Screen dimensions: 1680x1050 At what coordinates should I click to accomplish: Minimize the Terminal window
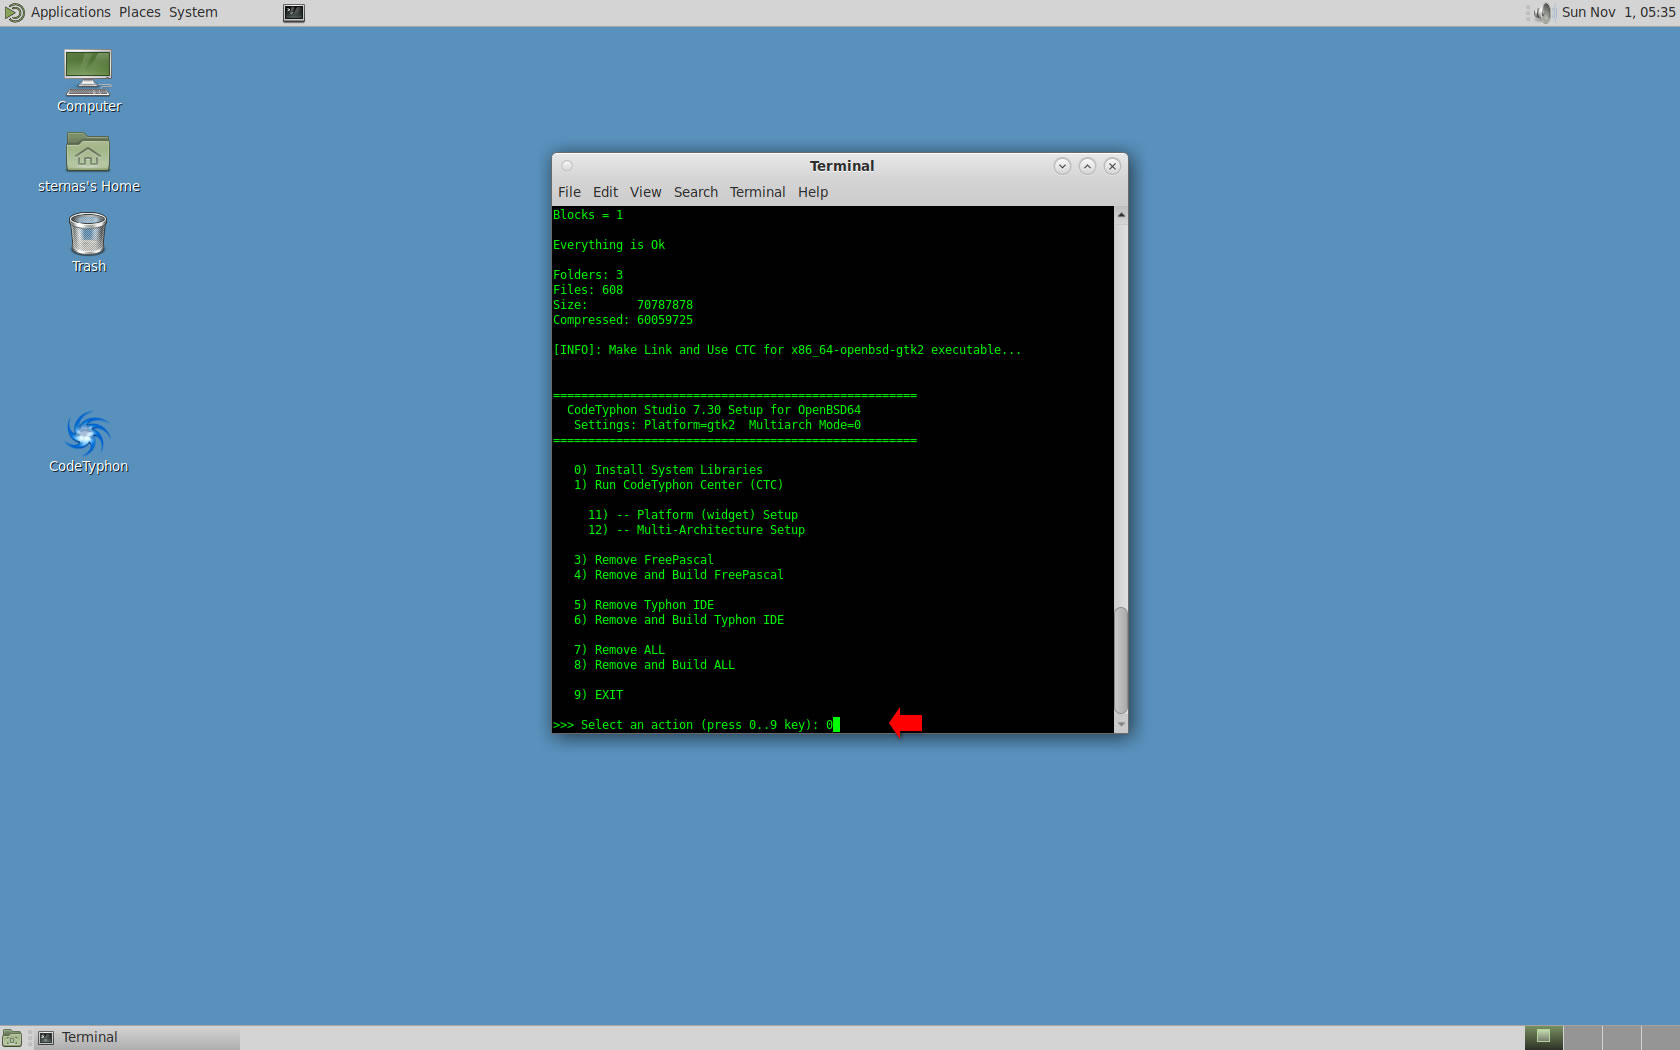pos(1062,166)
